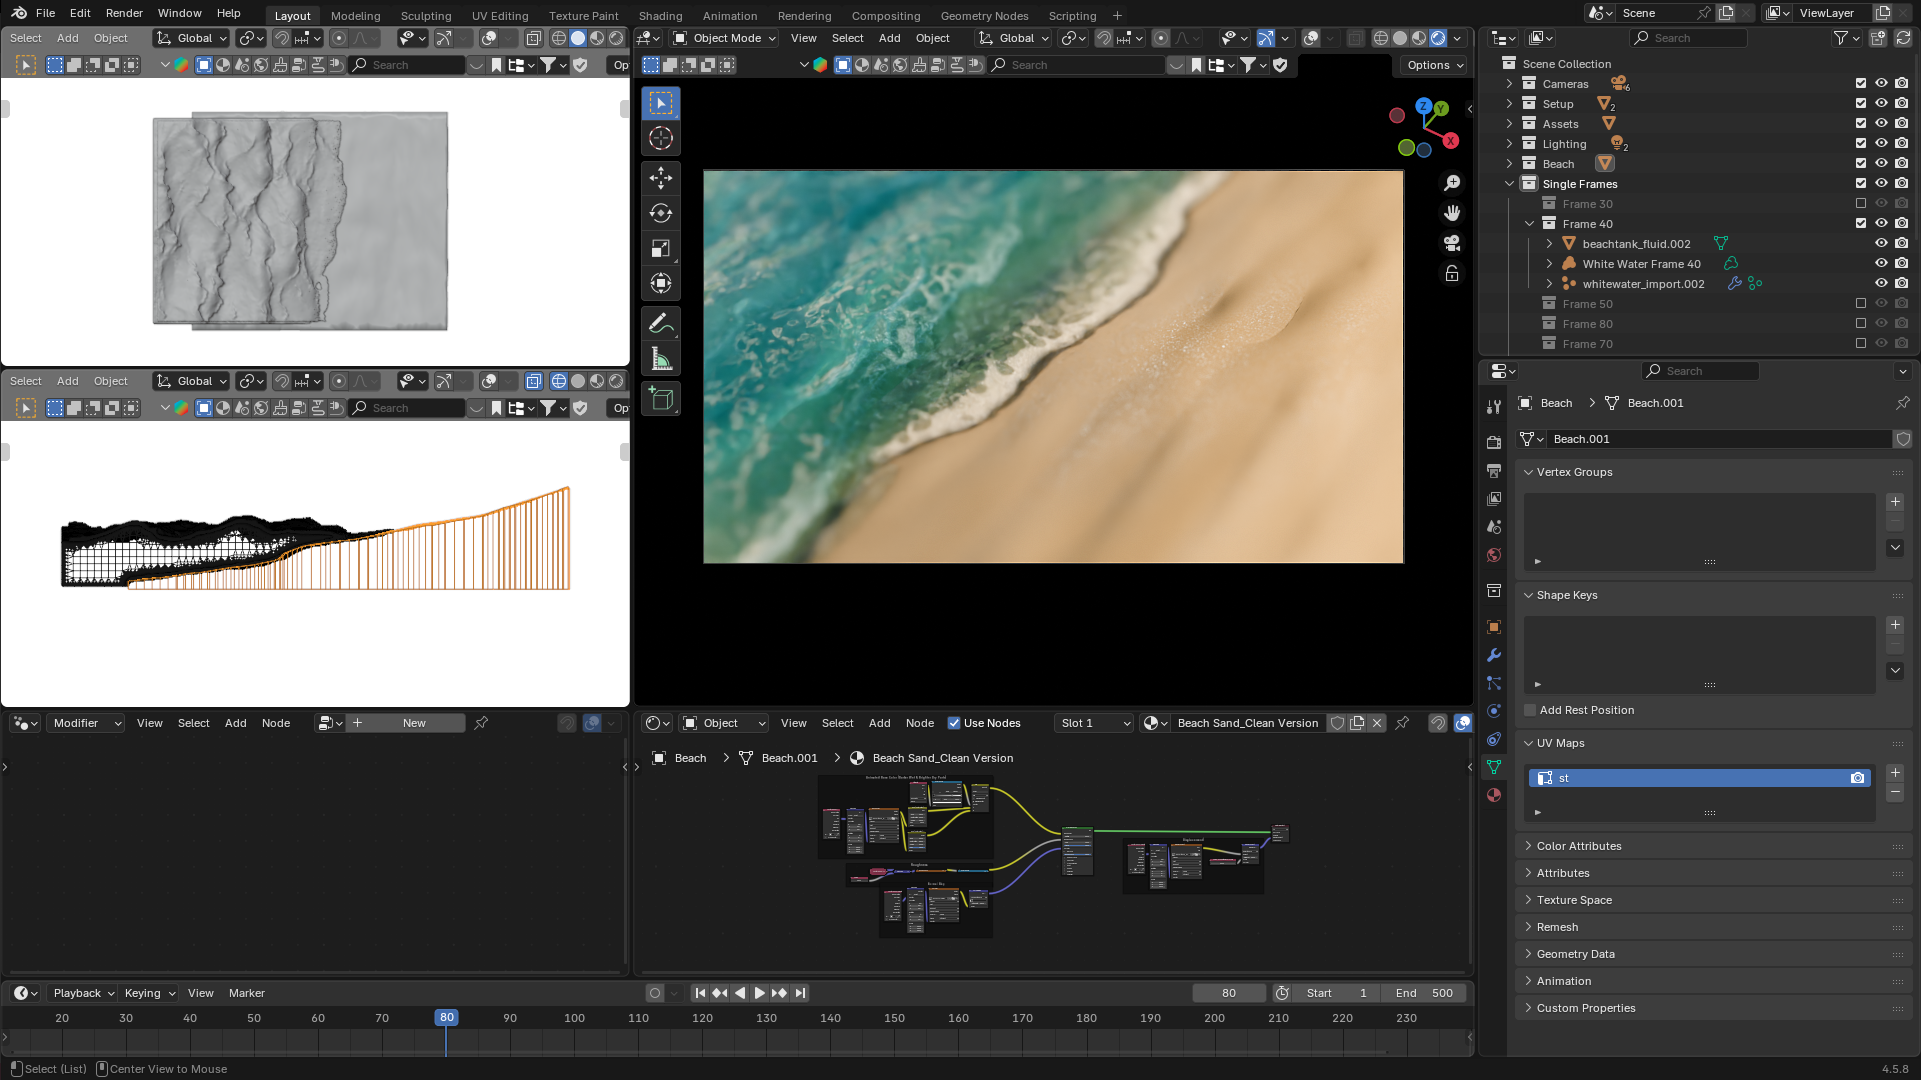The image size is (1921, 1080).
Task: Play the animation in the timeline
Action: coord(760,993)
